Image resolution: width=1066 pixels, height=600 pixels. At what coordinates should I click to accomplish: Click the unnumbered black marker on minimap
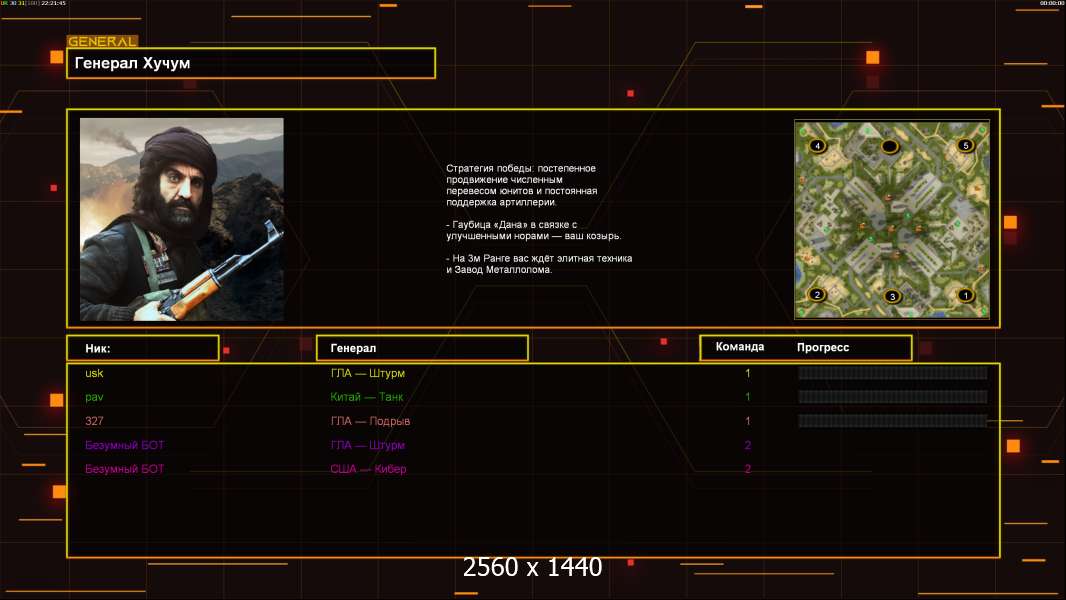[890, 146]
